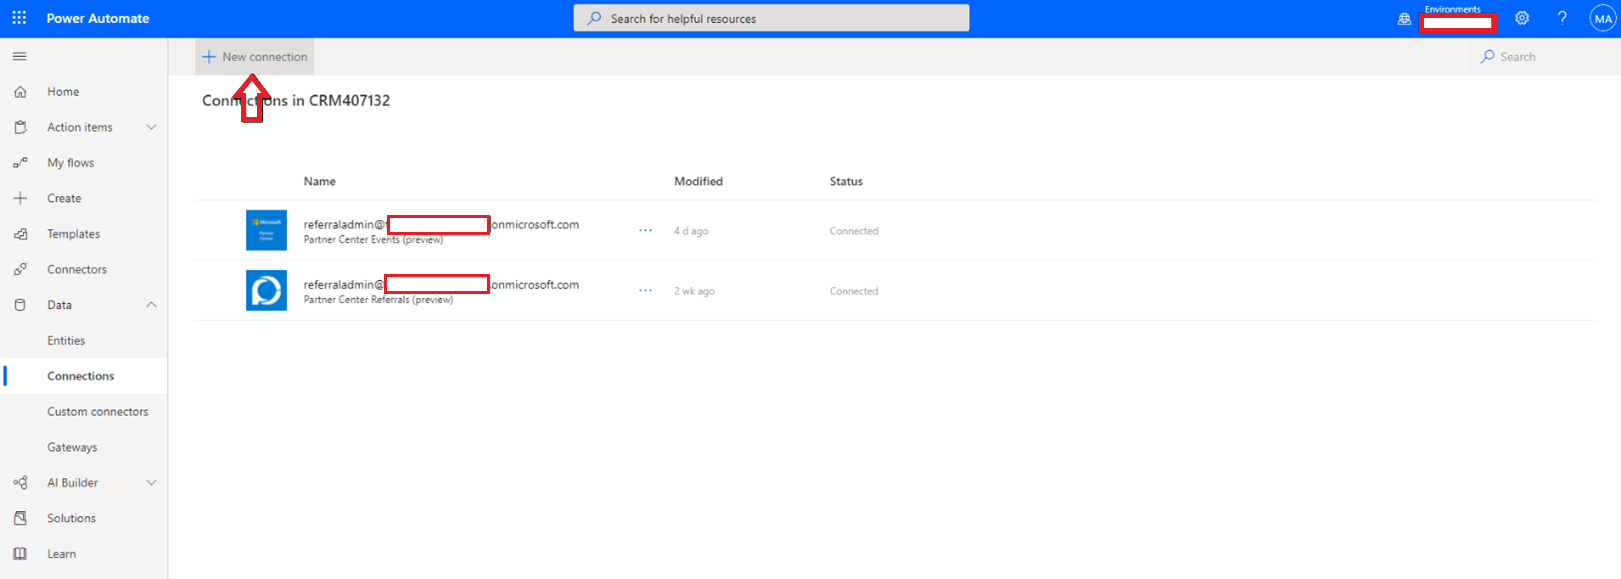Screen dimensions: 1621x579
Task: Open the Partner Center Referrals connection name
Action: click(441, 285)
